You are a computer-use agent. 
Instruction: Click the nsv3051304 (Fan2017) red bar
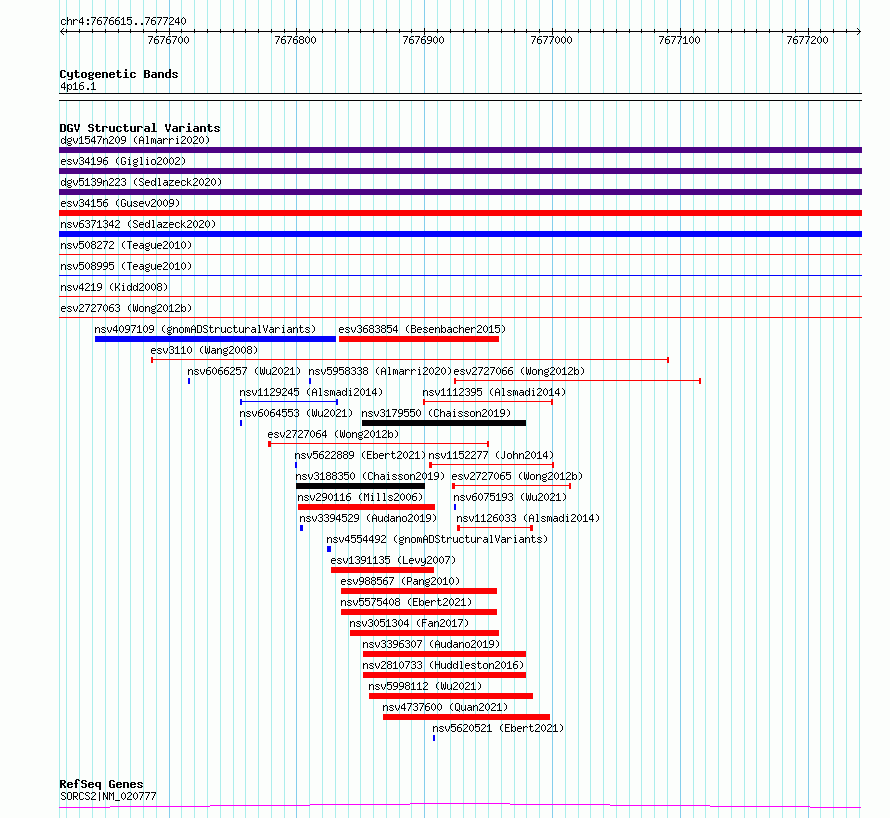click(x=425, y=633)
